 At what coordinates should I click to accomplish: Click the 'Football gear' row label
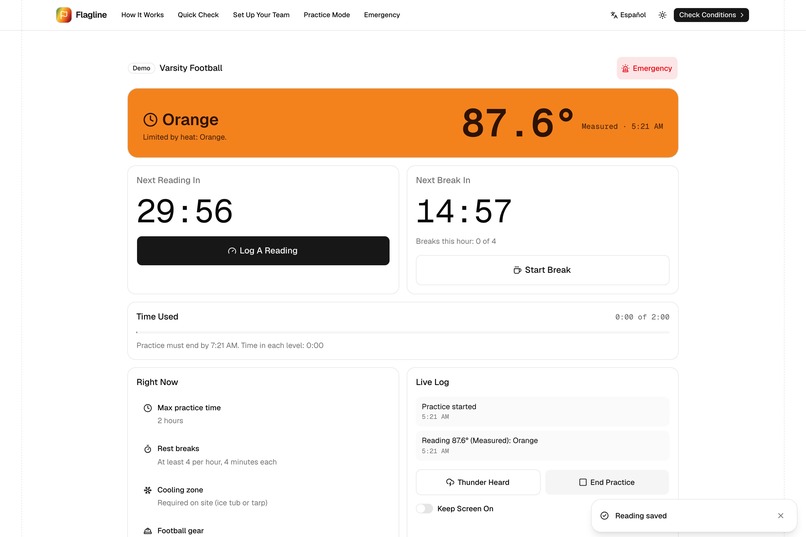click(180, 531)
